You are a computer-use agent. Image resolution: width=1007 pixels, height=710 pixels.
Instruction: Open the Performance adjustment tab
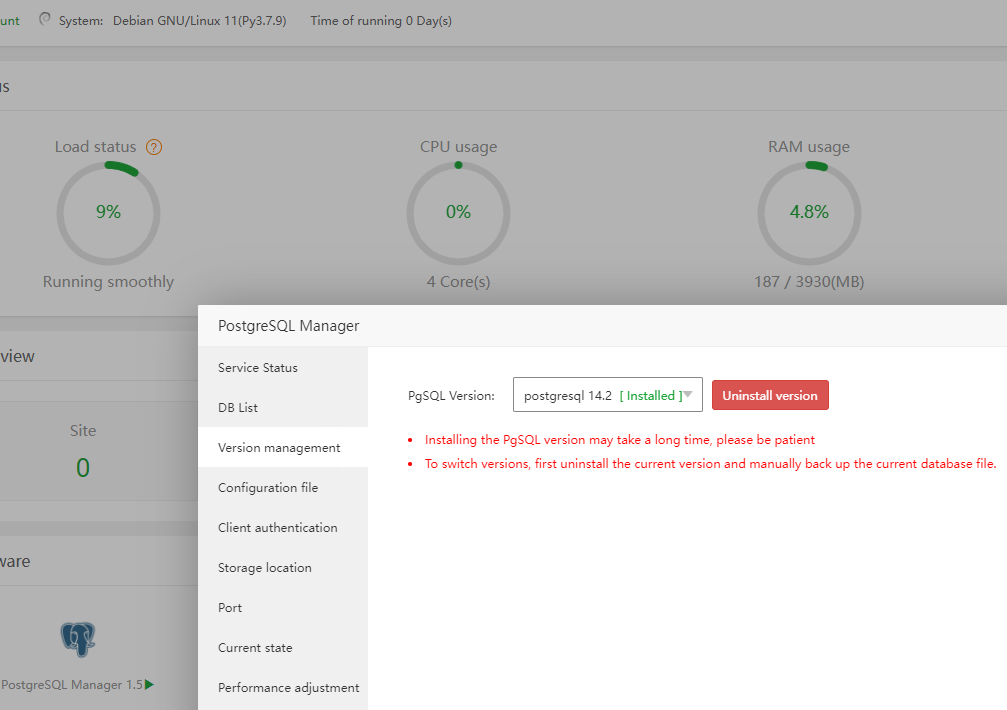pos(283,688)
